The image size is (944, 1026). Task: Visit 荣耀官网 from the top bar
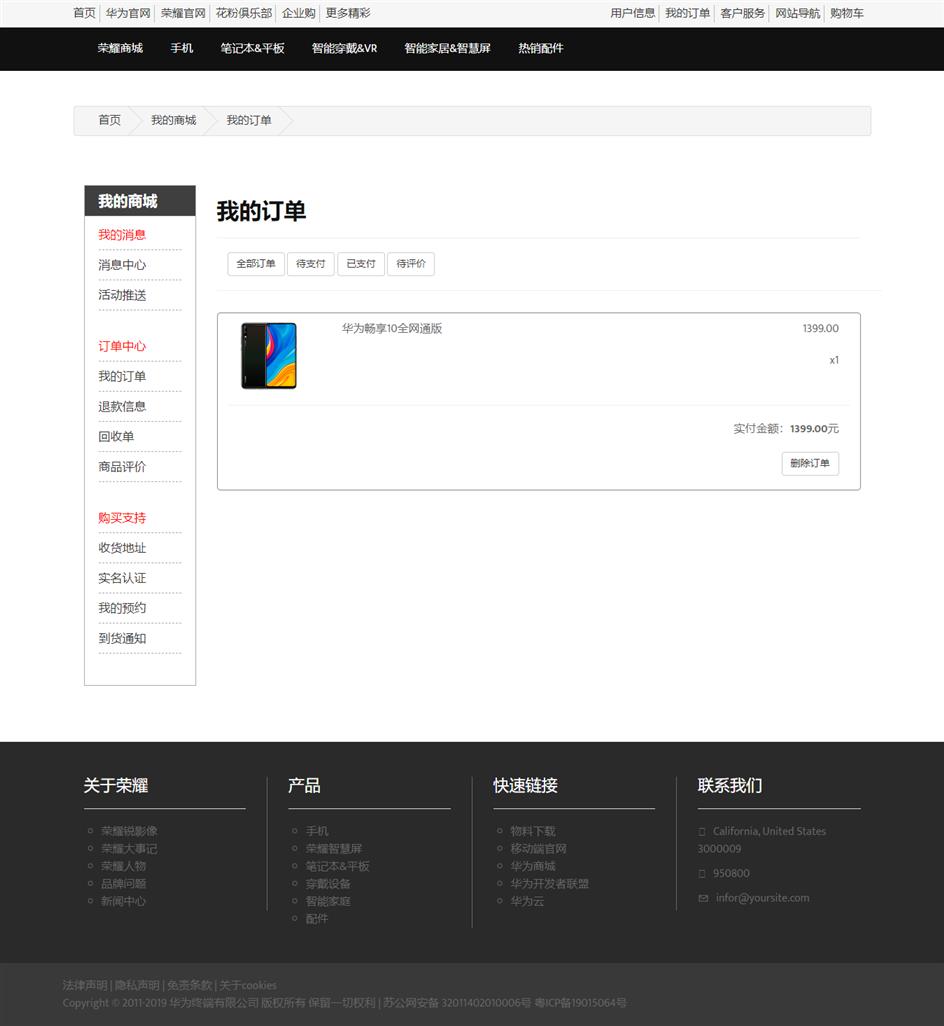click(x=183, y=13)
